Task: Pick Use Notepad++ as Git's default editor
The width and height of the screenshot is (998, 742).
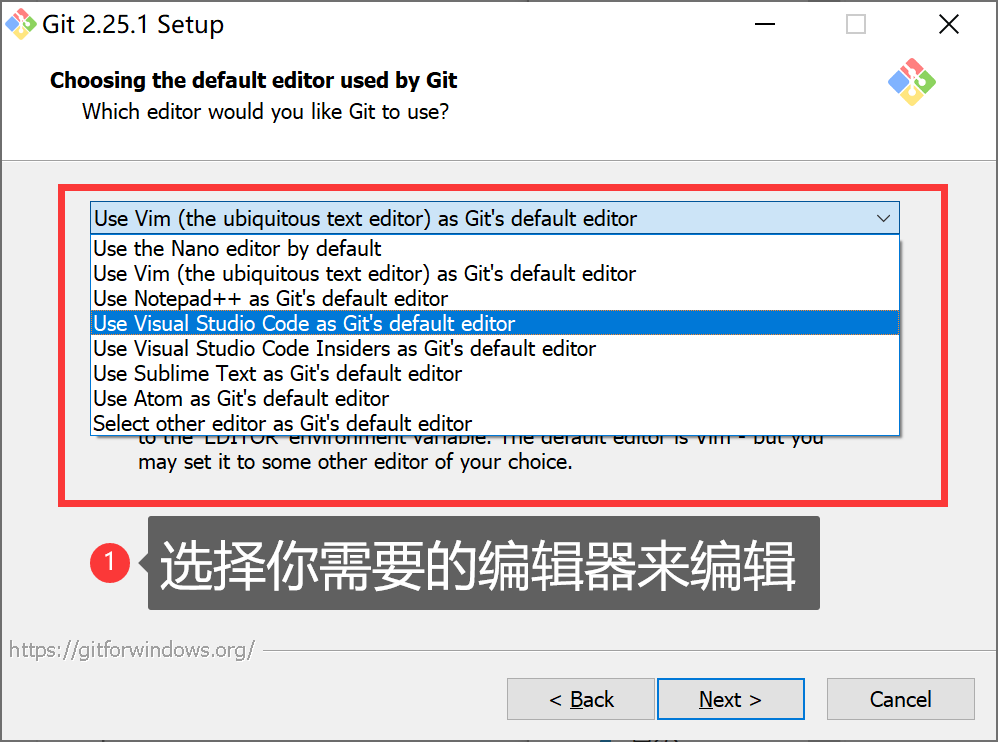Action: click(x=495, y=298)
